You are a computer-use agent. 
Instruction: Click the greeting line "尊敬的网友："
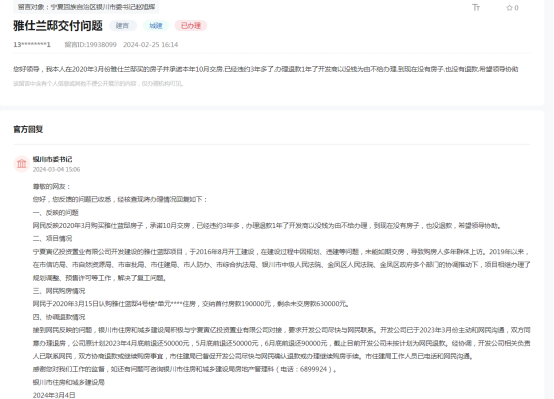click(x=52, y=187)
